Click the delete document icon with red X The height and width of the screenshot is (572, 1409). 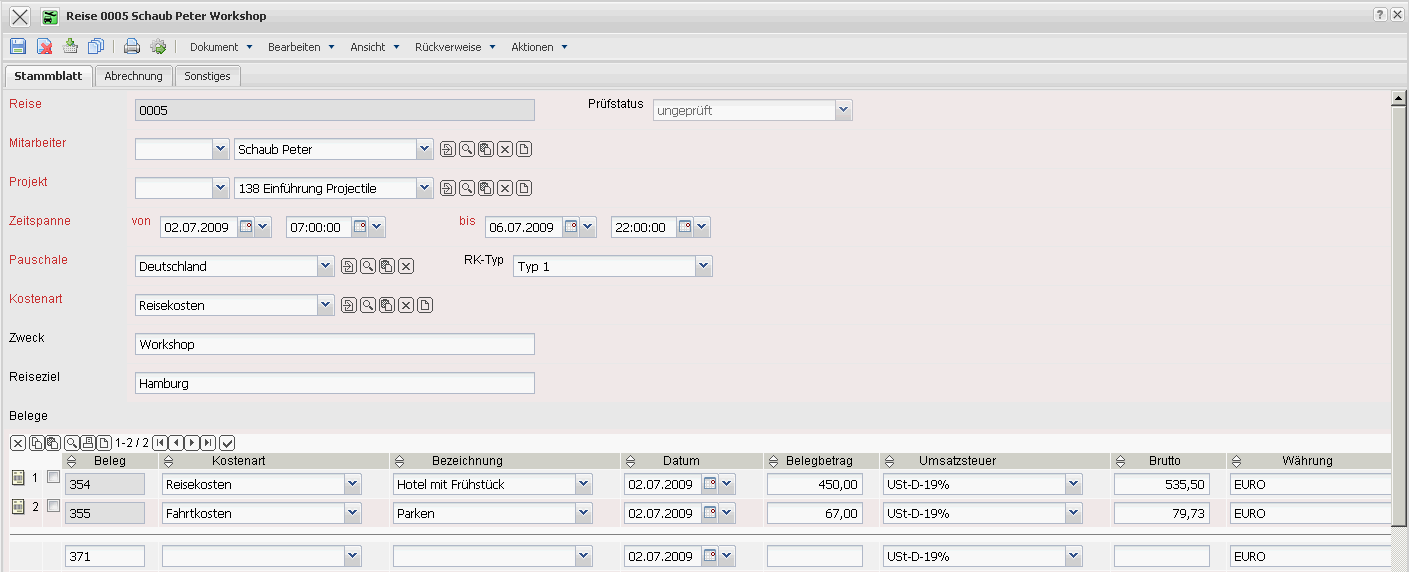(x=45, y=46)
